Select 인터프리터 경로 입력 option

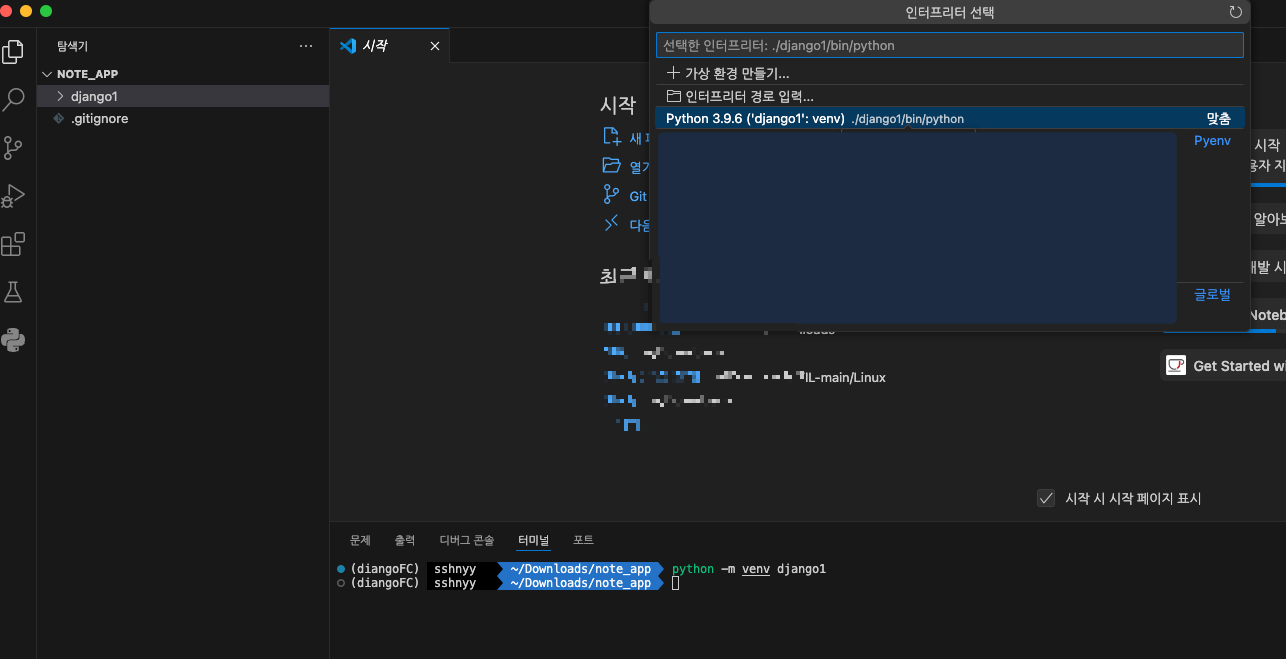(949, 97)
